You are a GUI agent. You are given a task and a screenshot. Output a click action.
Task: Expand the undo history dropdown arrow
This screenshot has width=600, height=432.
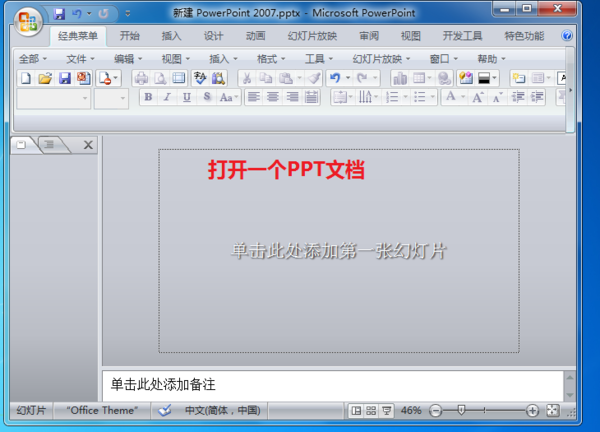348,78
